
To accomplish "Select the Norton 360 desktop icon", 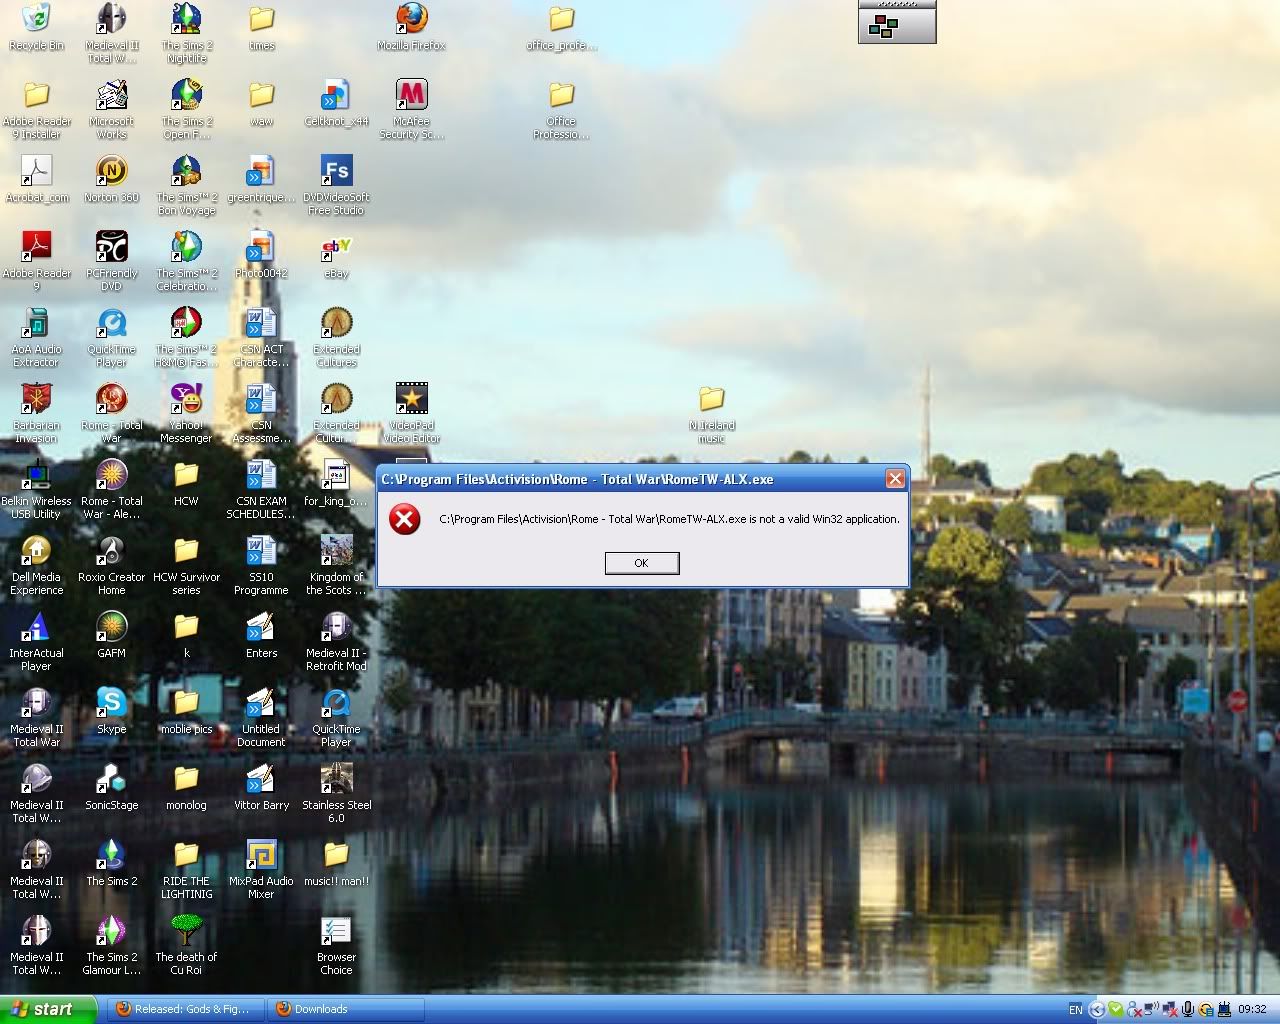I will (111, 172).
